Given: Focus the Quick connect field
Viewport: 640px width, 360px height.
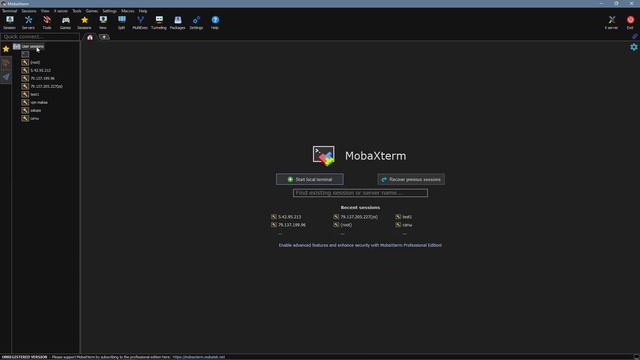Looking at the screenshot, I should click(40, 37).
